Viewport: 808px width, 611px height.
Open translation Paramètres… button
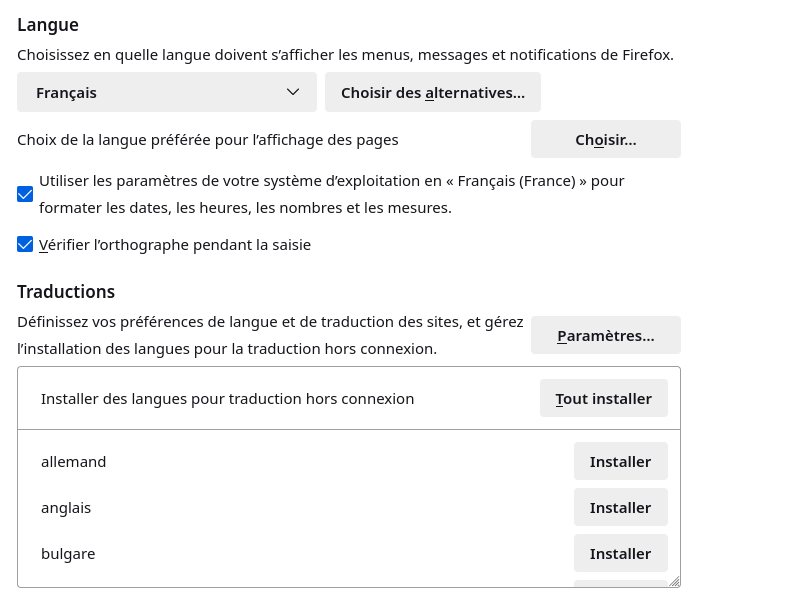point(605,335)
